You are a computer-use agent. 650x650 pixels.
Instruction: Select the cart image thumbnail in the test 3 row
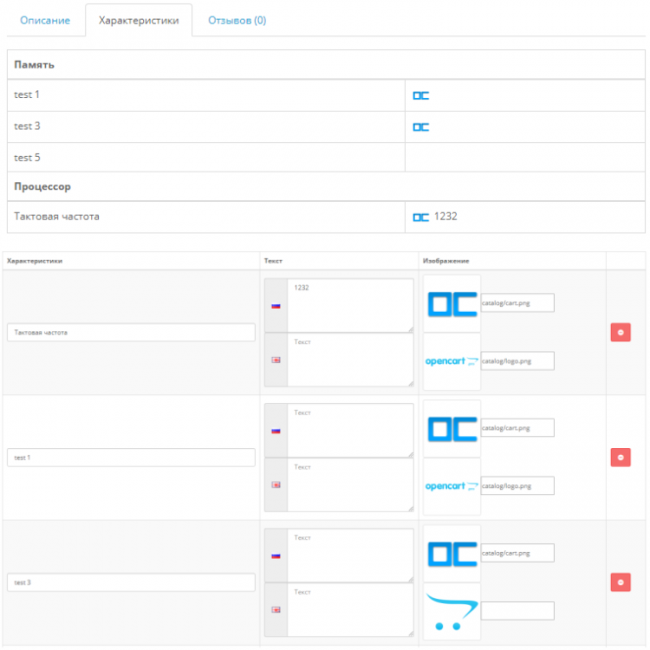point(452,611)
